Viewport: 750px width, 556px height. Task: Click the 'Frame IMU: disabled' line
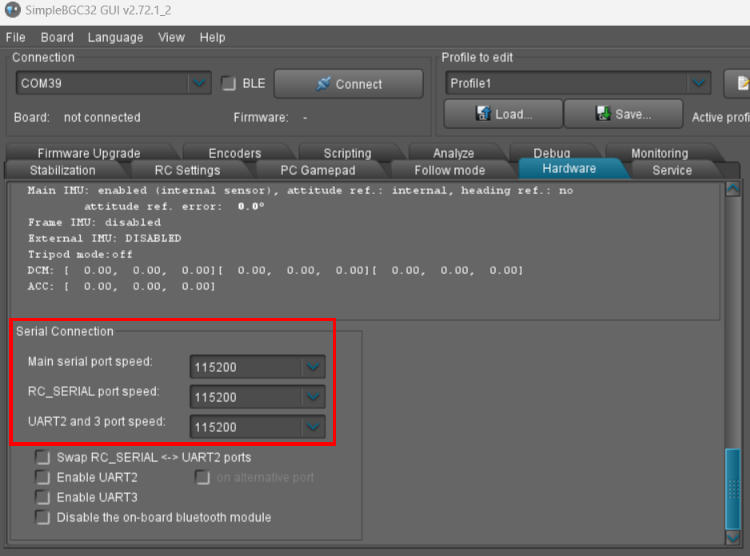click(94, 222)
